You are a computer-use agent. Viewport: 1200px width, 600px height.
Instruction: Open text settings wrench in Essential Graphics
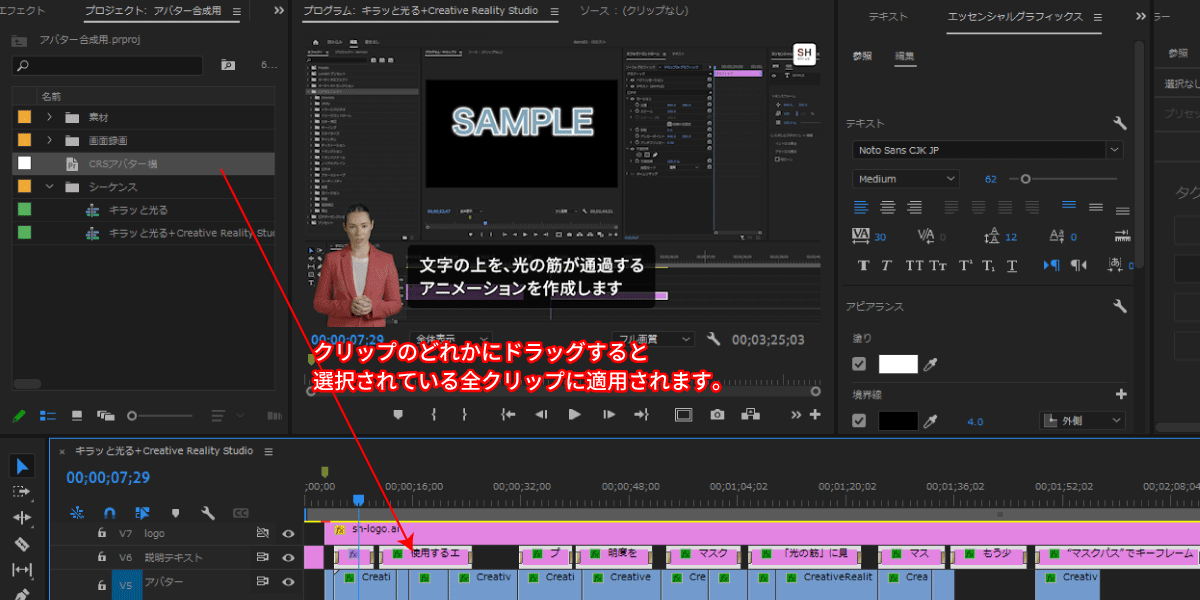(1120, 123)
